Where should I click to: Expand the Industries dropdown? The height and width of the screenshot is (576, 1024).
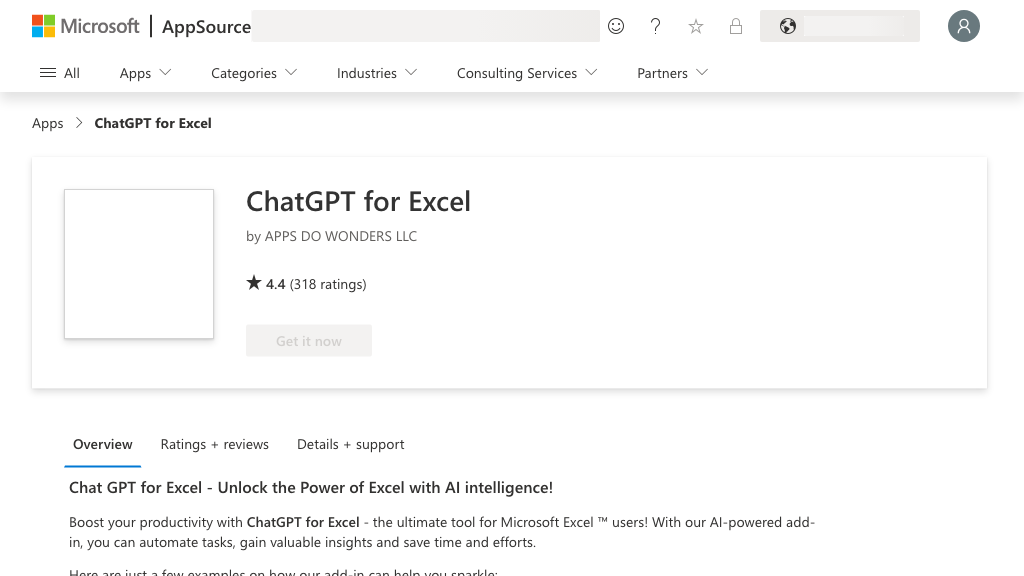[x=369, y=73]
